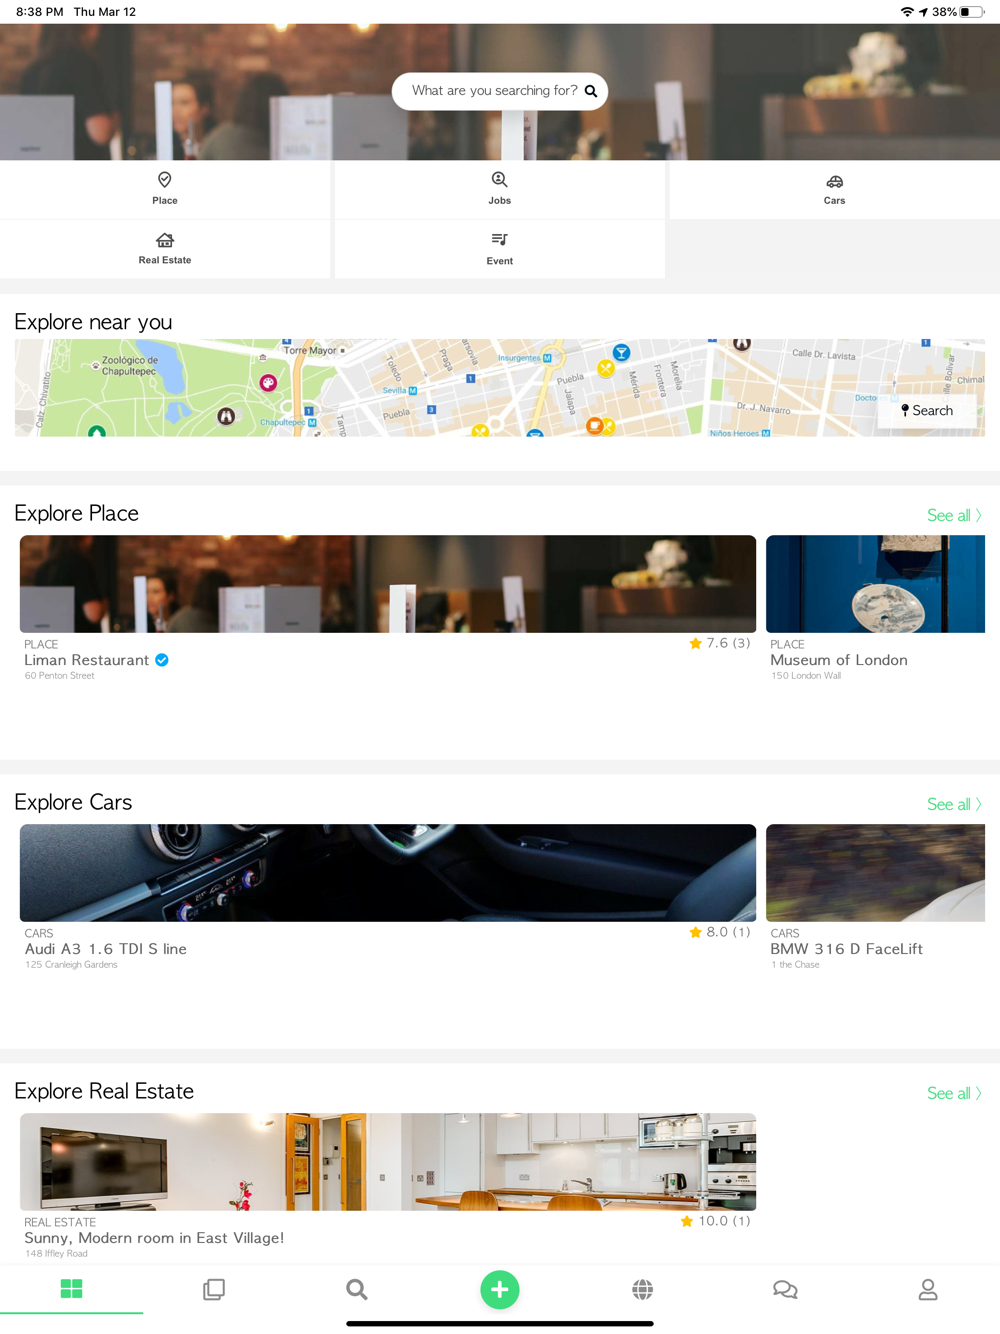Select the blue cocktail glass map marker
Viewport: 1000px width, 1334px height.
click(621, 352)
